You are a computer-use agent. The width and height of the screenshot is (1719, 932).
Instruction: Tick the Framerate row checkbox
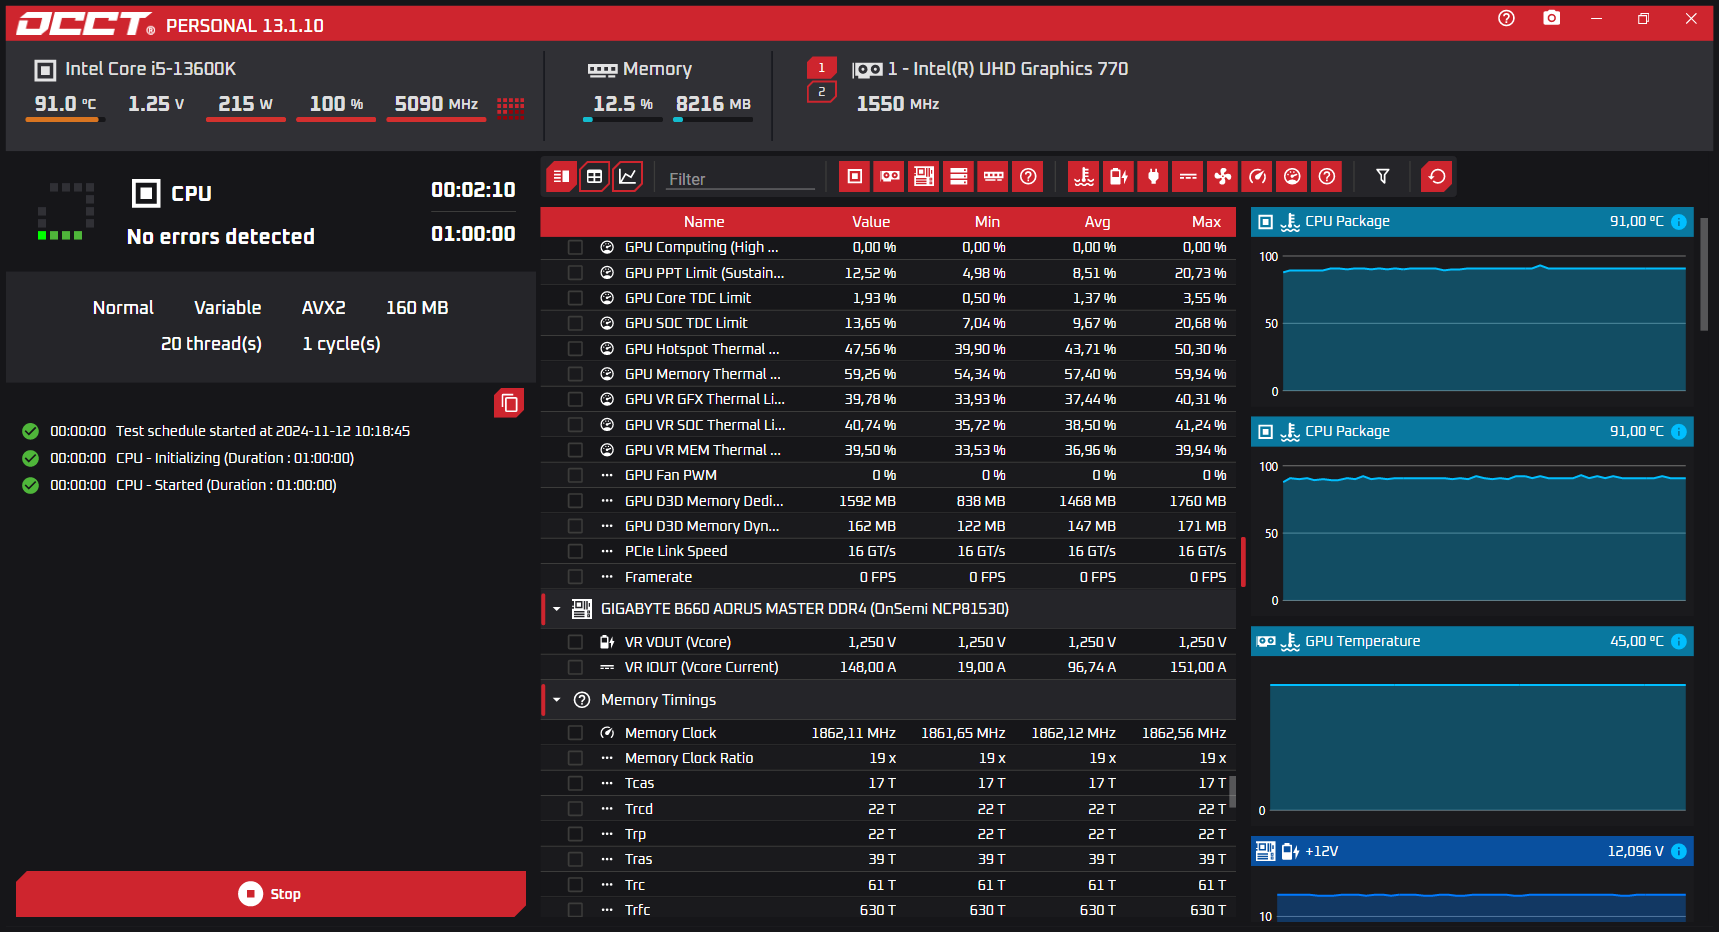click(575, 577)
